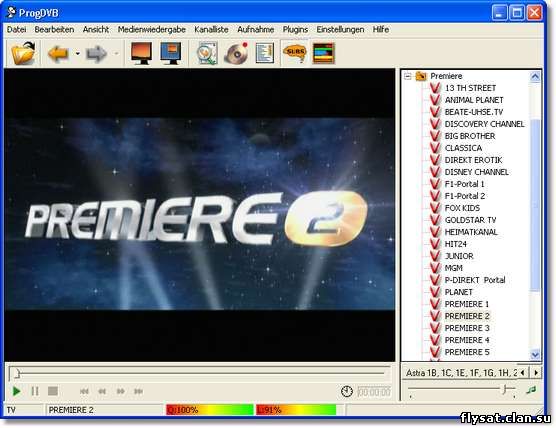556x428 pixels.
Task: Open dropdown next to the forward arrow
Action: tap(116, 54)
